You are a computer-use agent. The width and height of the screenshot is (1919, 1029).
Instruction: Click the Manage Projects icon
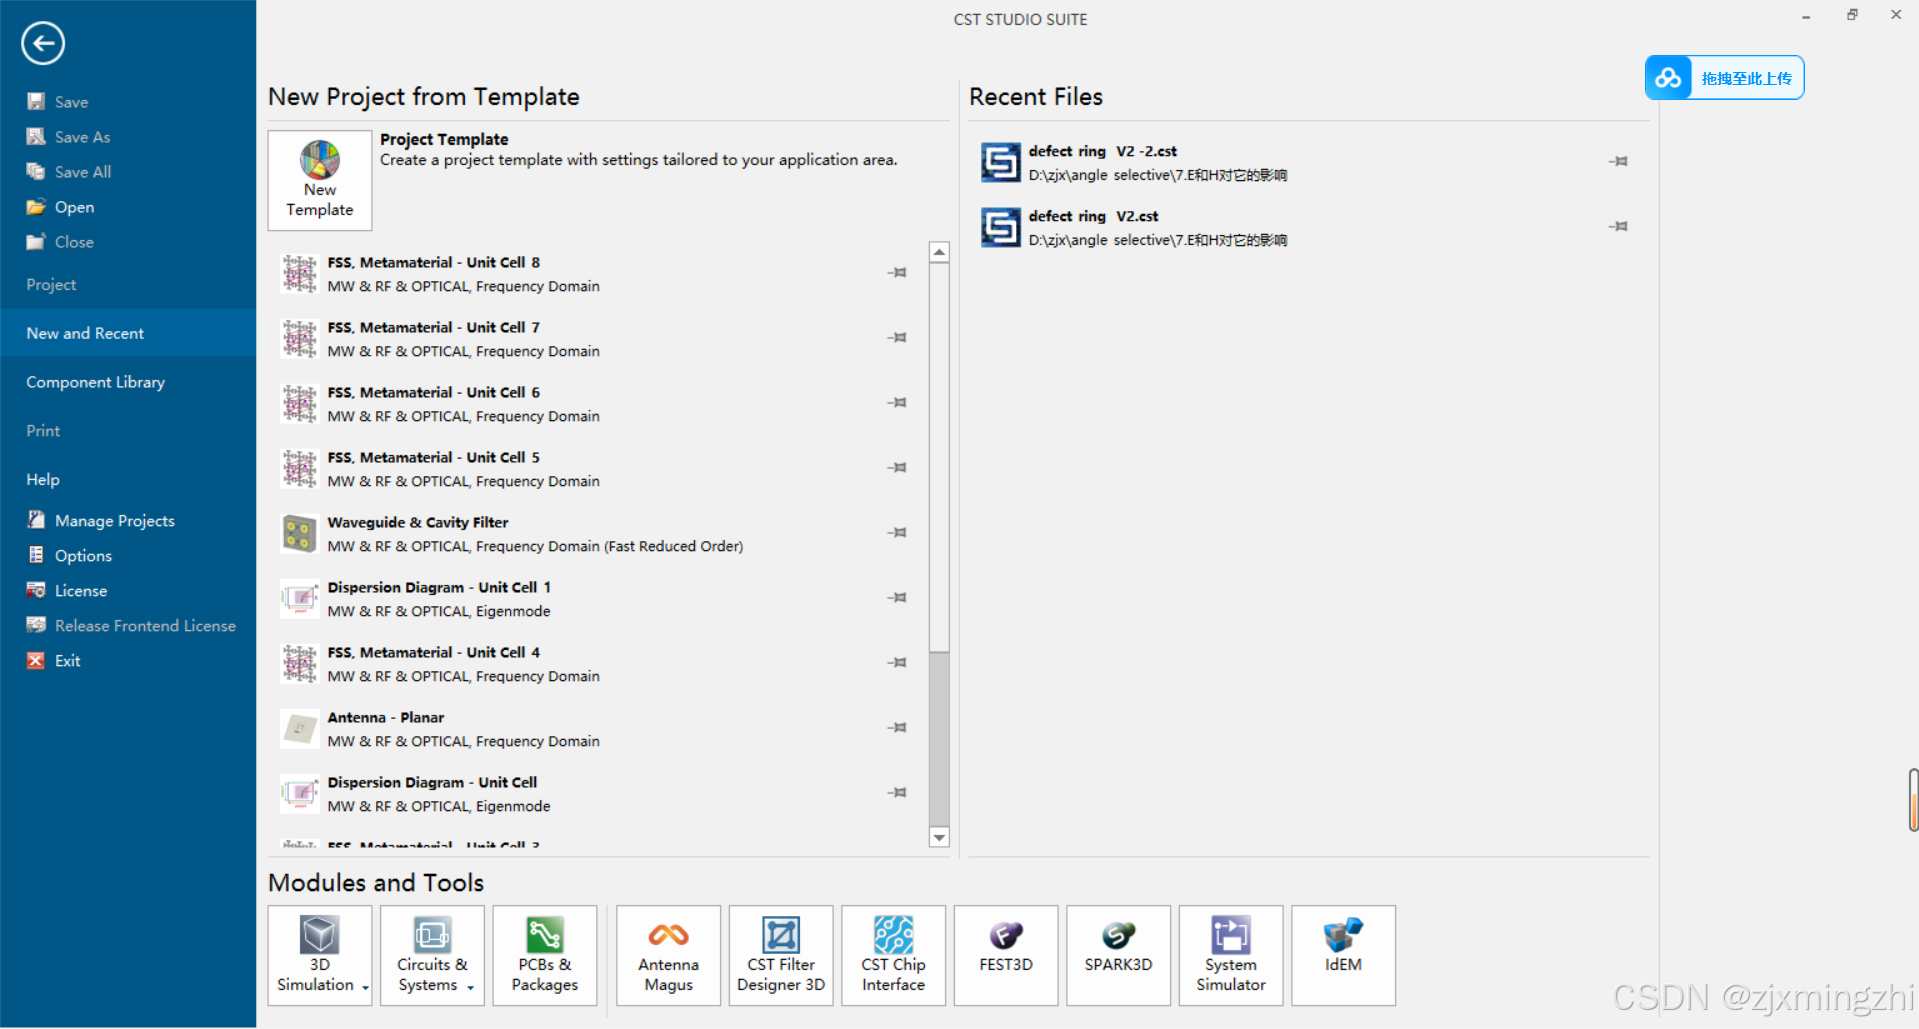tap(36, 520)
